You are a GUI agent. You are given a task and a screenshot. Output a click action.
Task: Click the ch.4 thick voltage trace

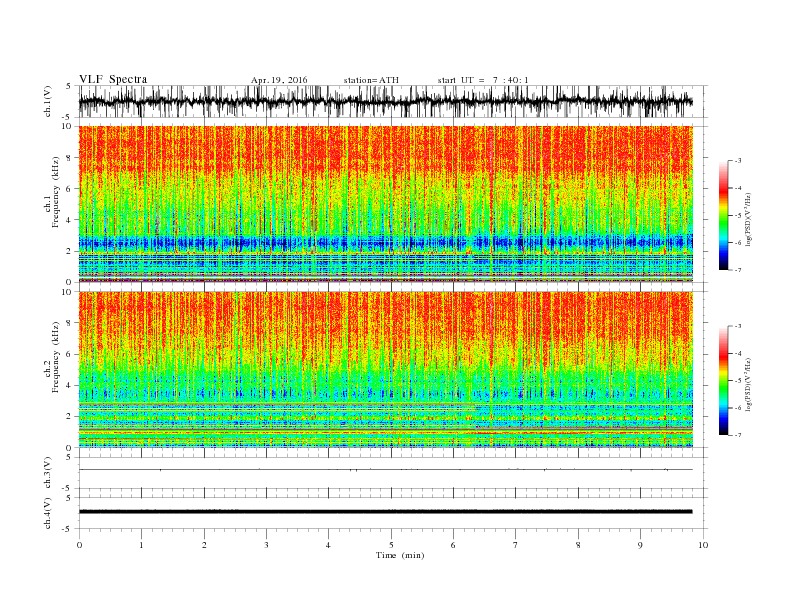pyautogui.click(x=385, y=512)
